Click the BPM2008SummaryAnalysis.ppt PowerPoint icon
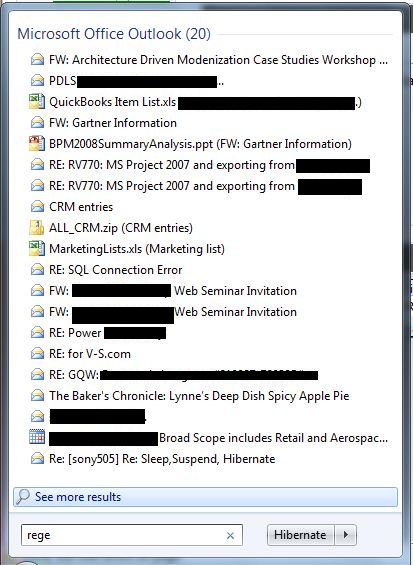This screenshot has height=565, width=413. tap(37, 143)
